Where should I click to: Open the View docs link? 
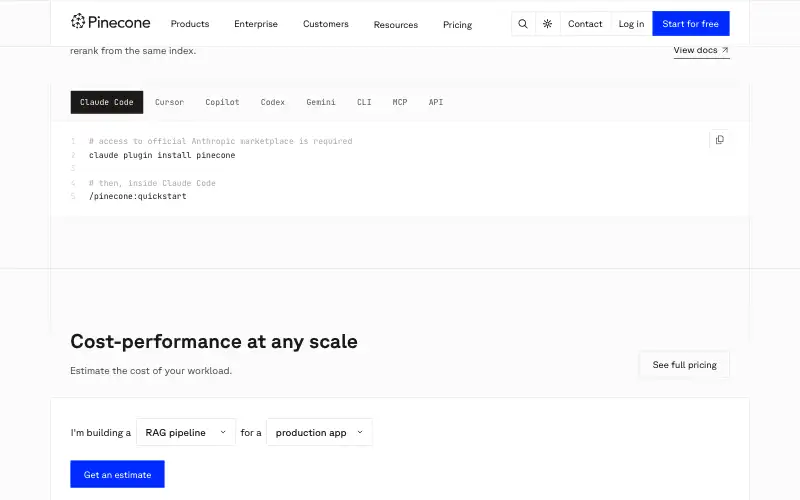(701, 50)
